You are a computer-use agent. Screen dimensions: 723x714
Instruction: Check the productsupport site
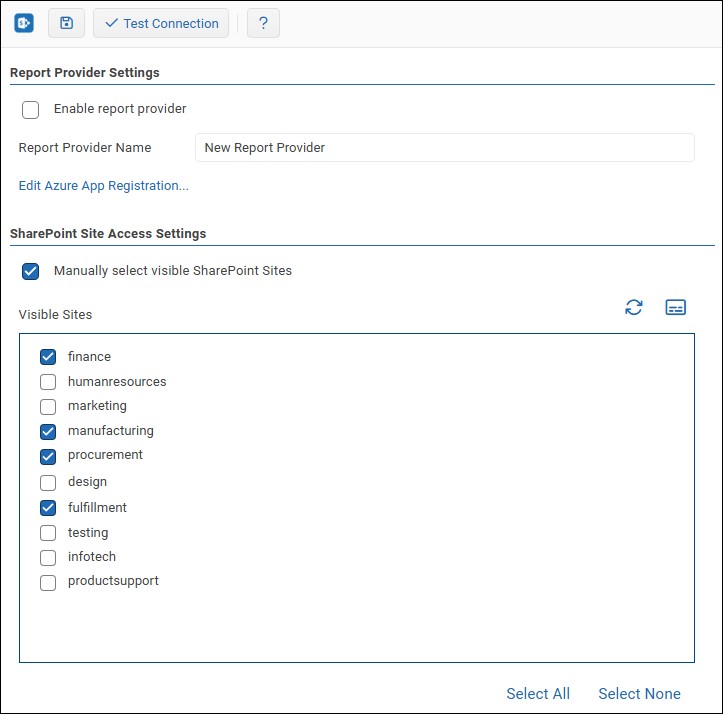(x=48, y=582)
